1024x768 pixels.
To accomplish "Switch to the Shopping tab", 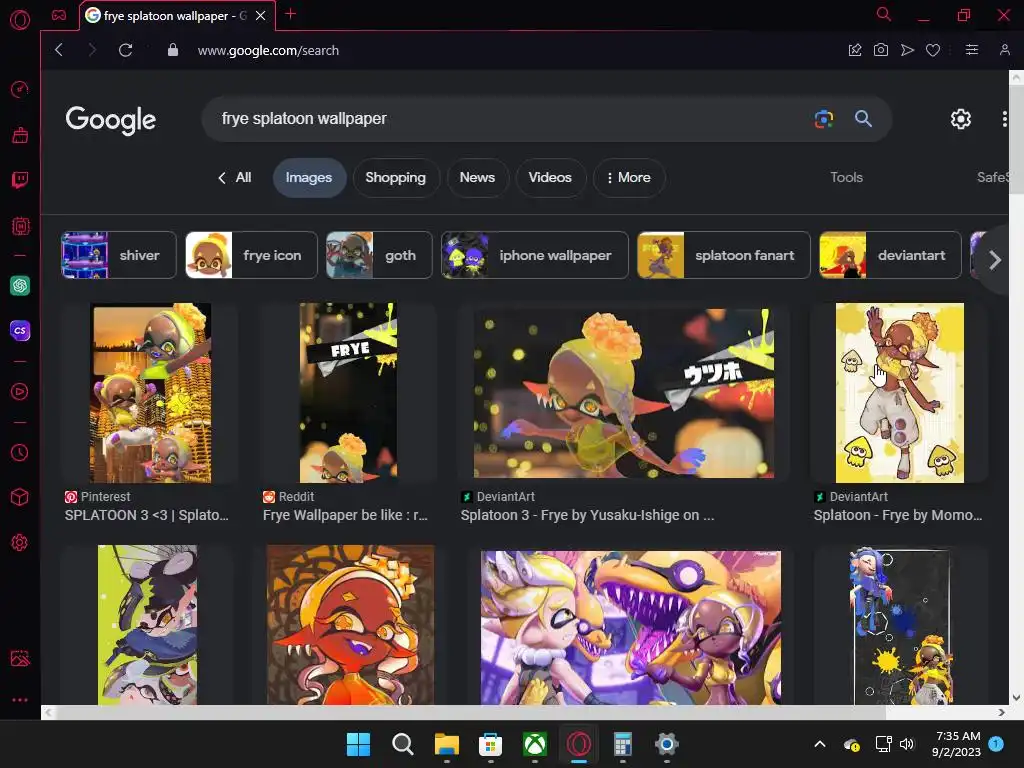I will click(x=396, y=178).
